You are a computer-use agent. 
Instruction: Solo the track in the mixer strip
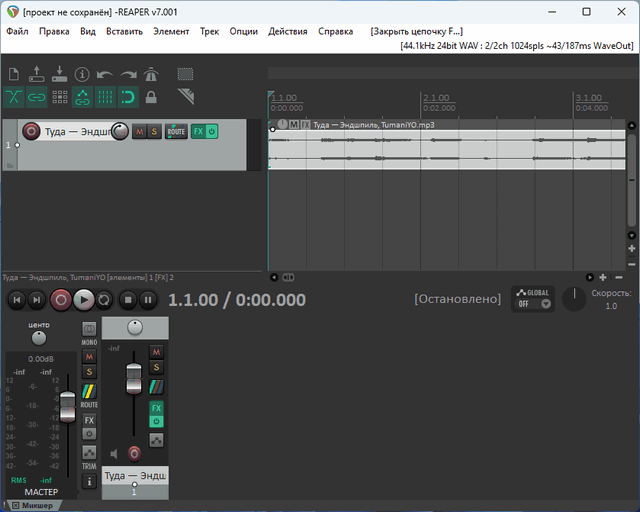pos(156,369)
